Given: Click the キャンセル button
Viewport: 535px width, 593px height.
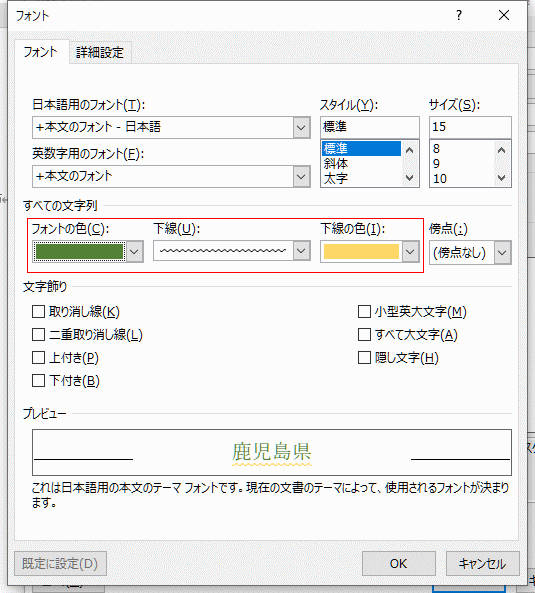Looking at the screenshot, I should [482, 564].
